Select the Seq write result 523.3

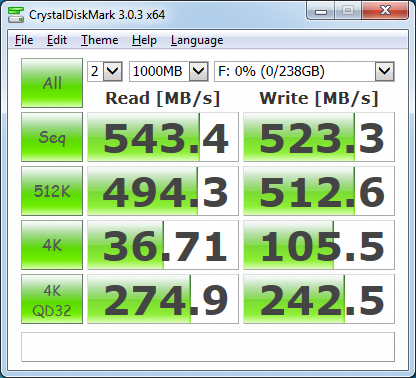click(319, 137)
